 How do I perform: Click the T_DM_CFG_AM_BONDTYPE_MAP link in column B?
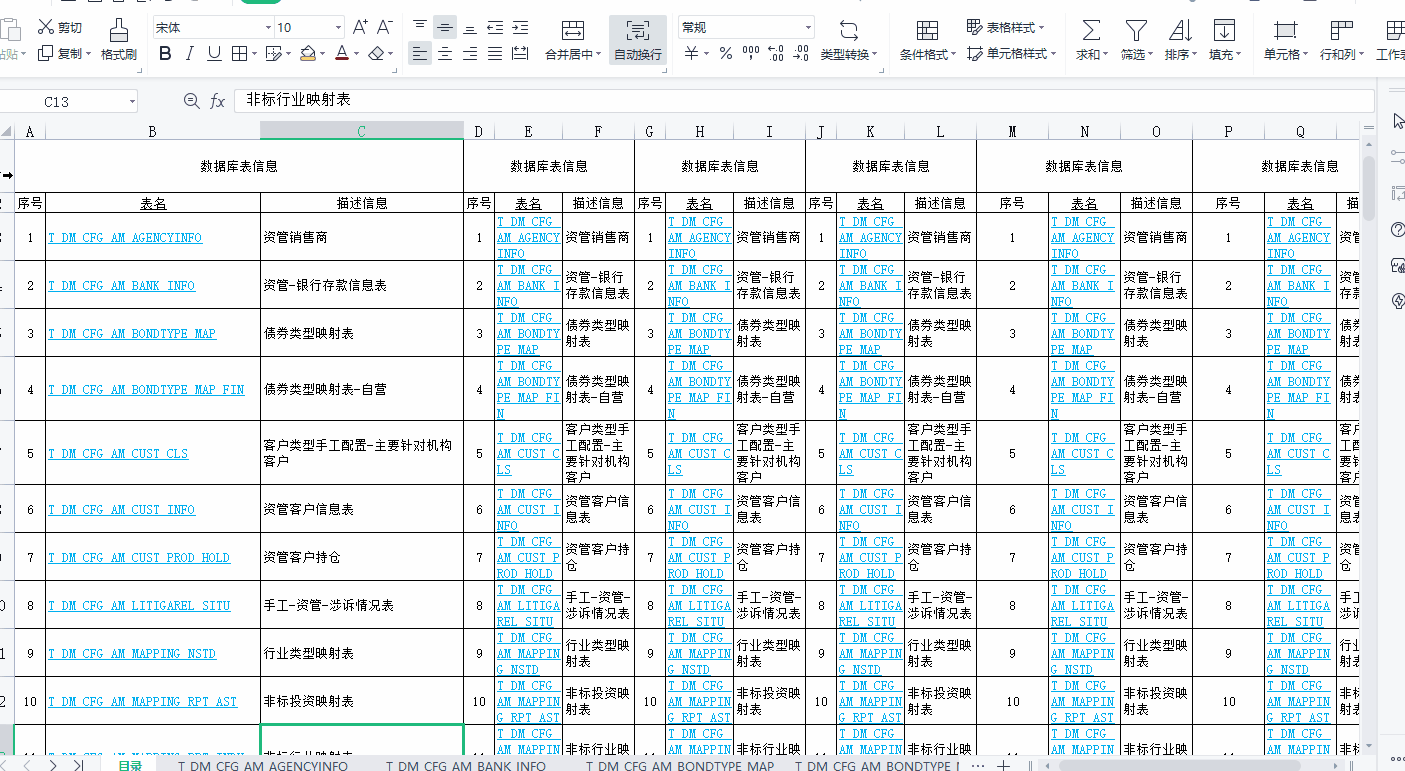[x=131, y=334]
